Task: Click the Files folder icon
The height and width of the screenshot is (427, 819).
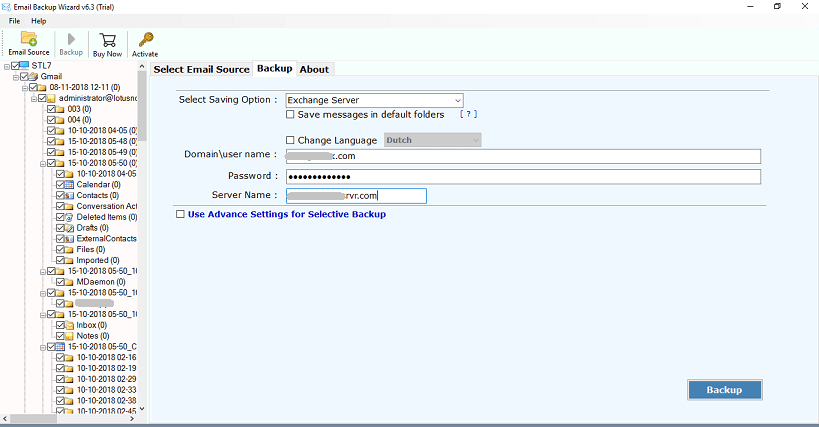Action: (x=69, y=250)
